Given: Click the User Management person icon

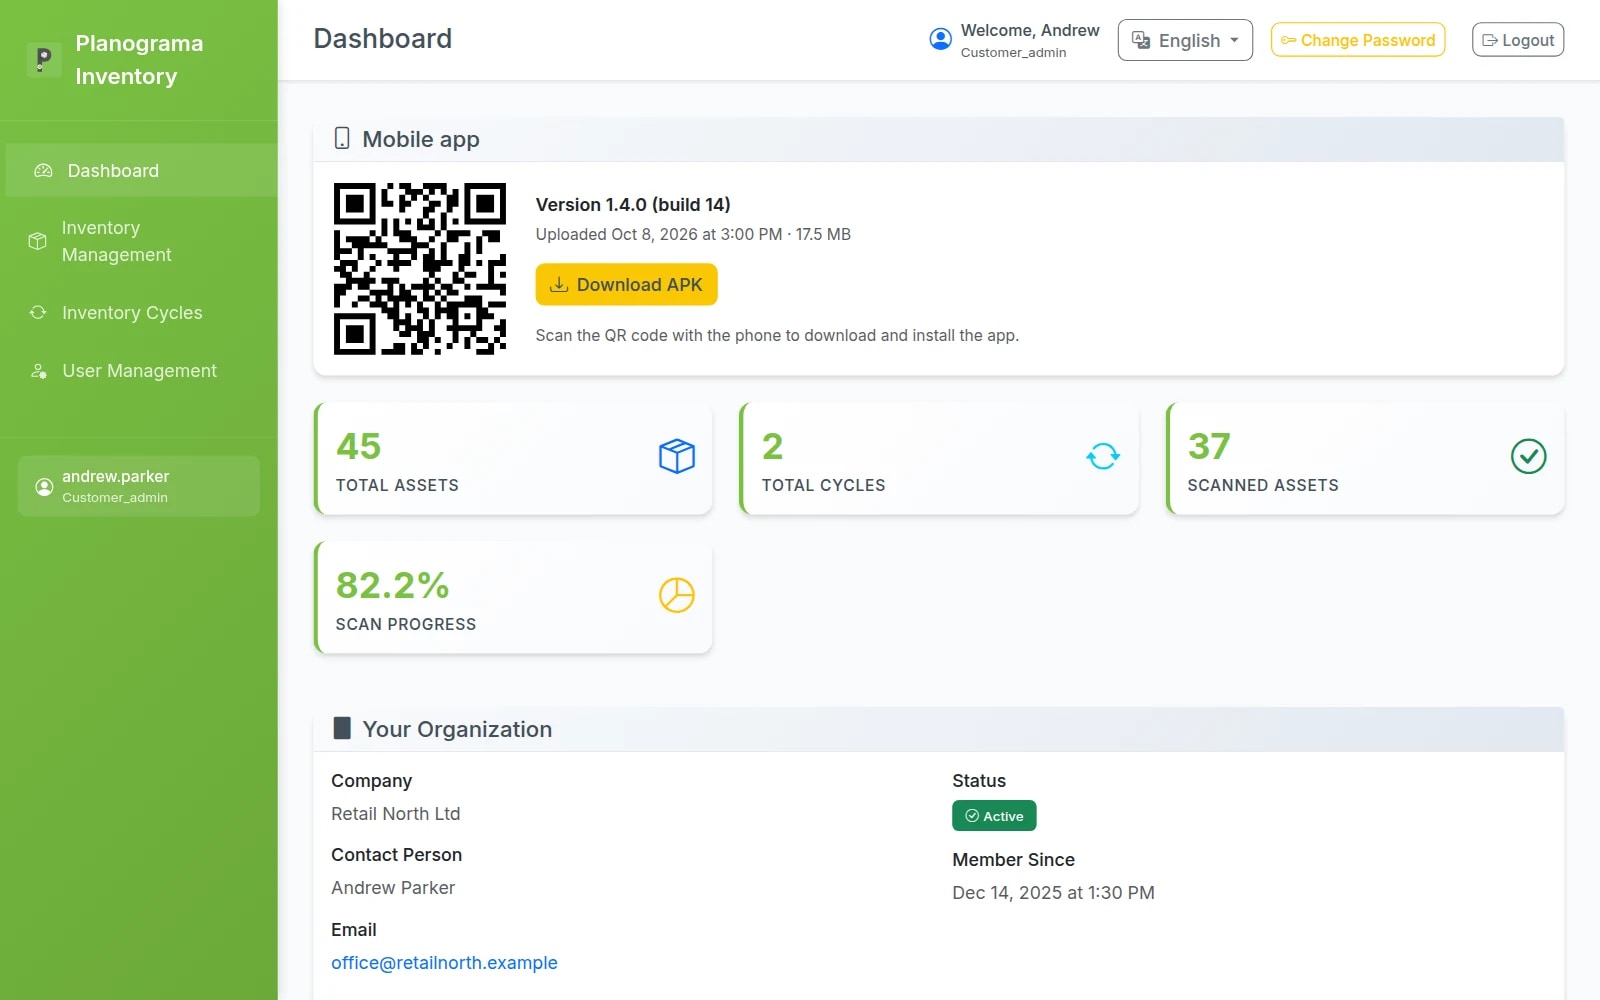Looking at the screenshot, I should [38, 371].
